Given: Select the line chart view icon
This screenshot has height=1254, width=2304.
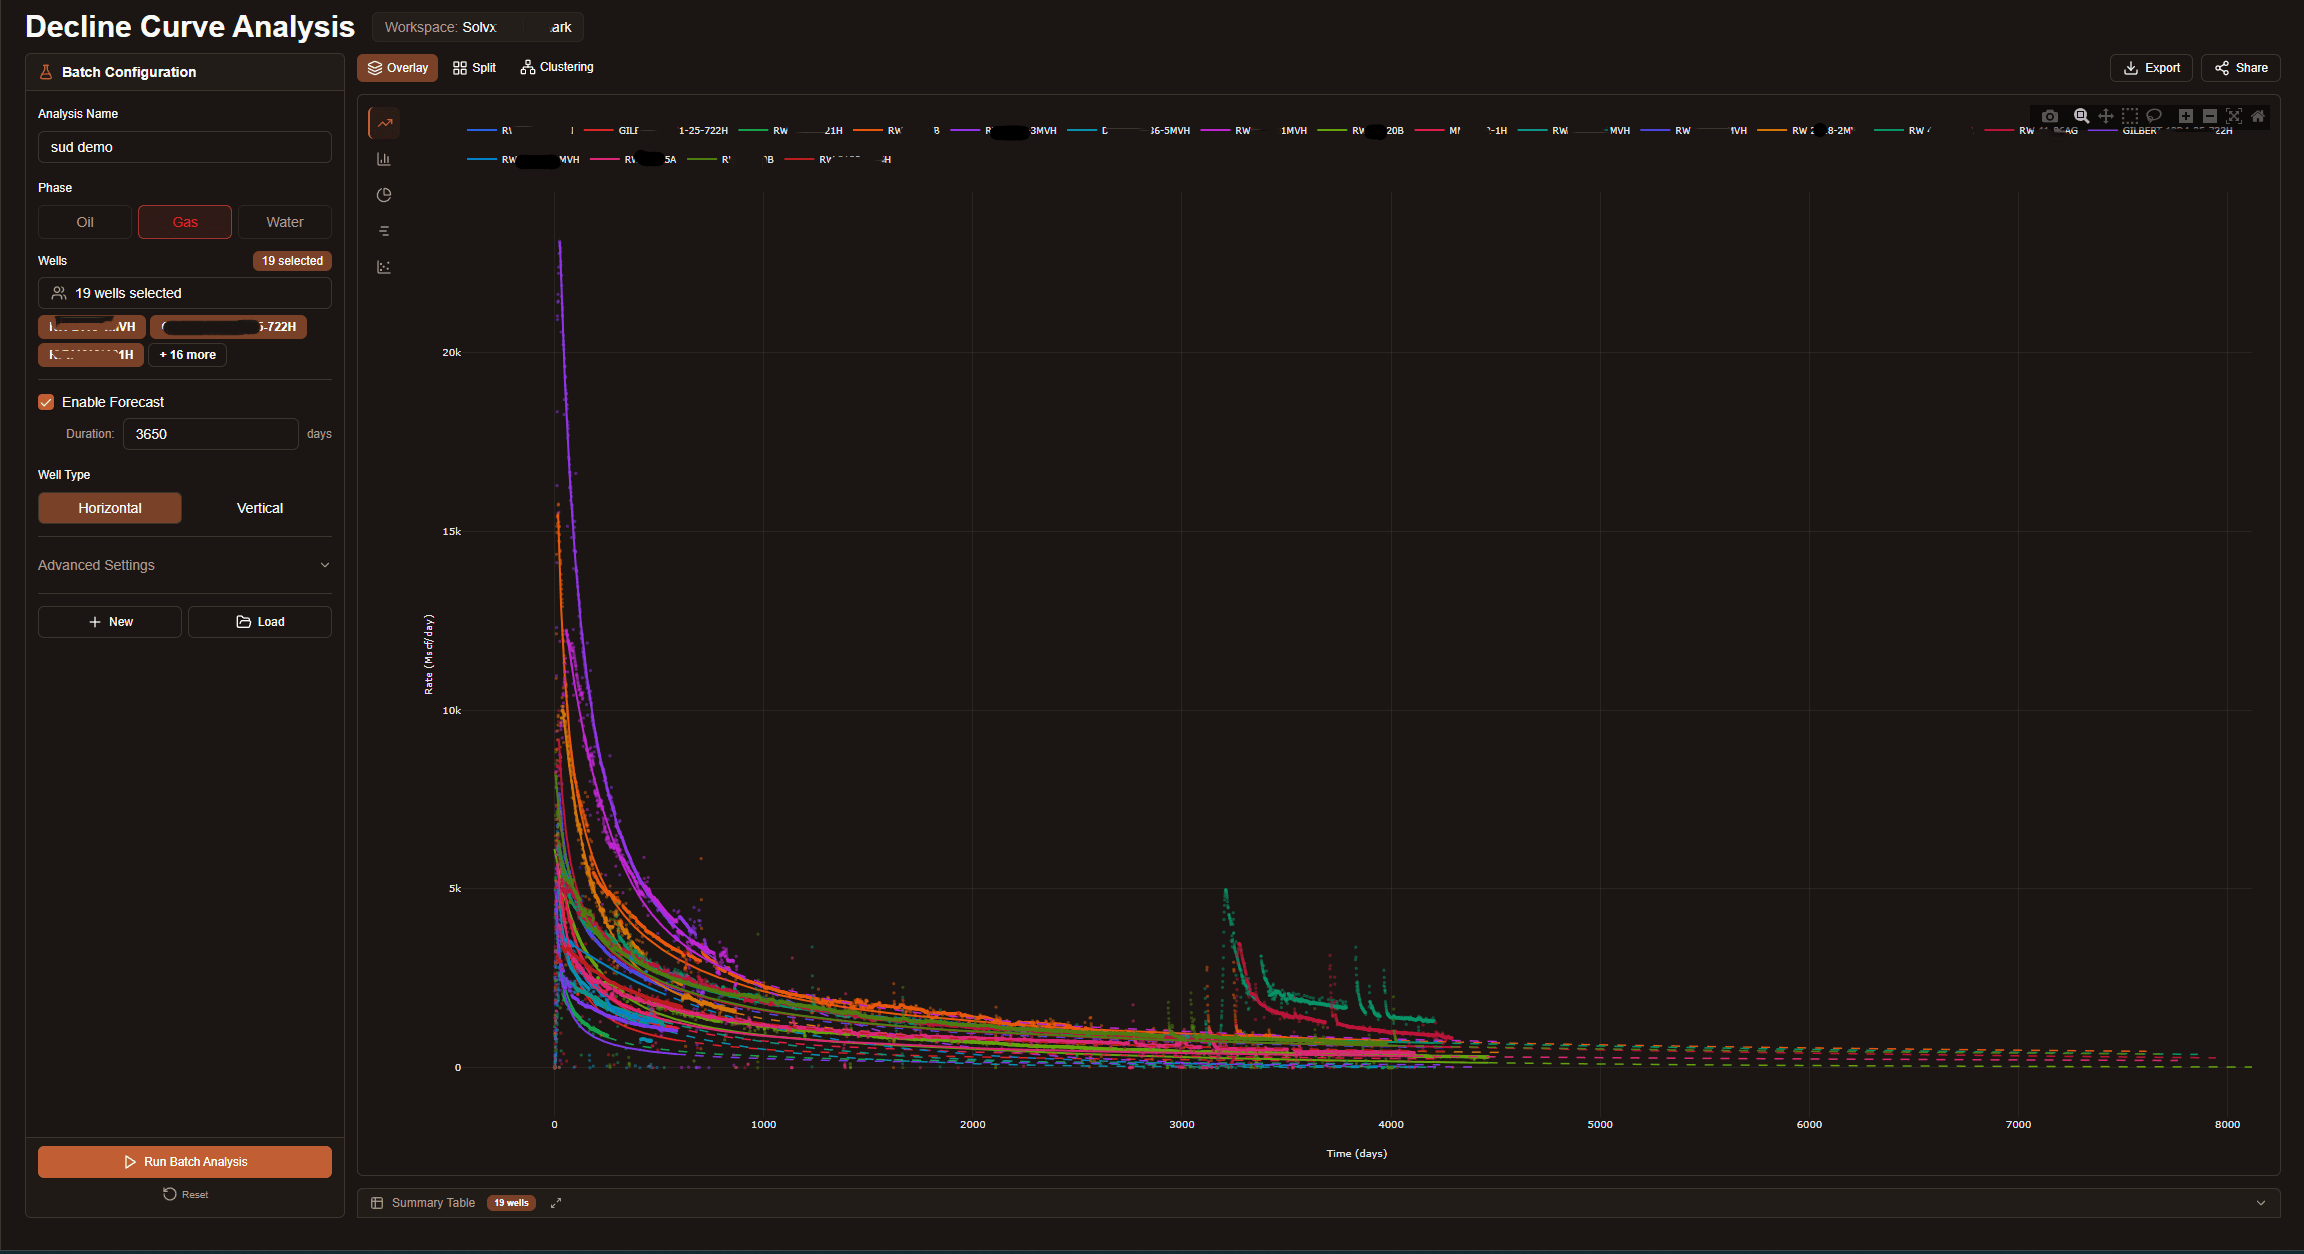Looking at the screenshot, I should coord(384,123).
